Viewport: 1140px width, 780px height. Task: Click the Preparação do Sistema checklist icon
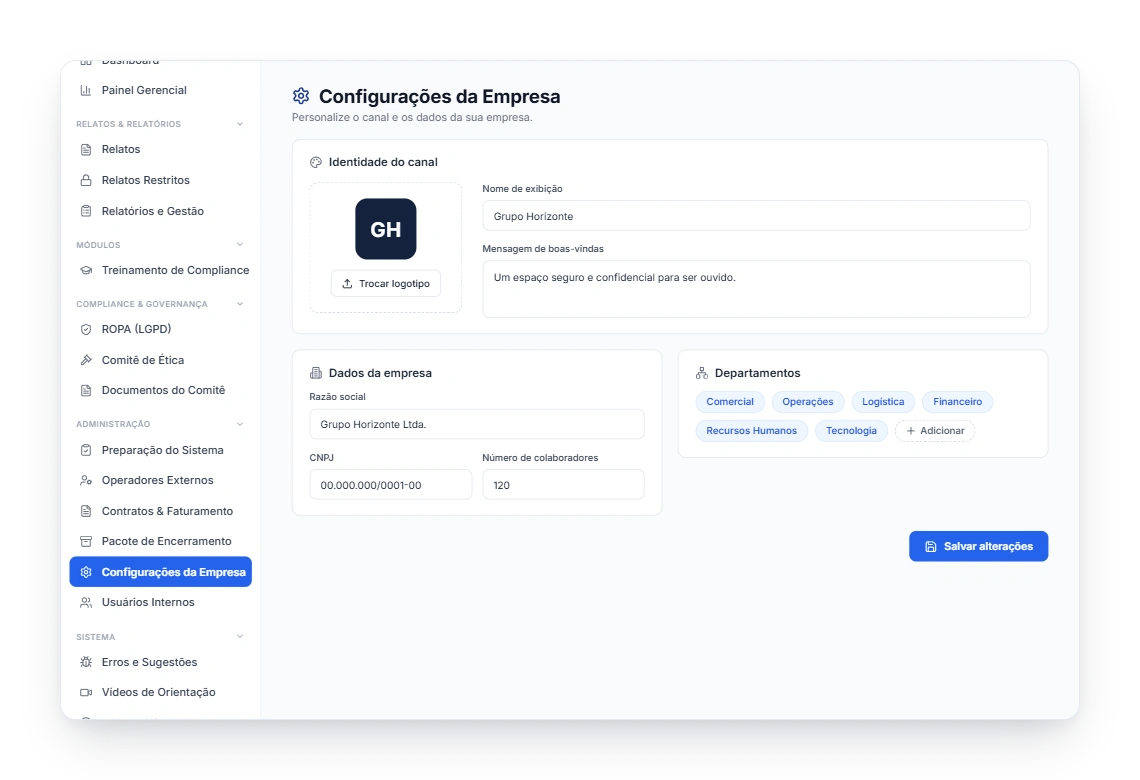86,450
